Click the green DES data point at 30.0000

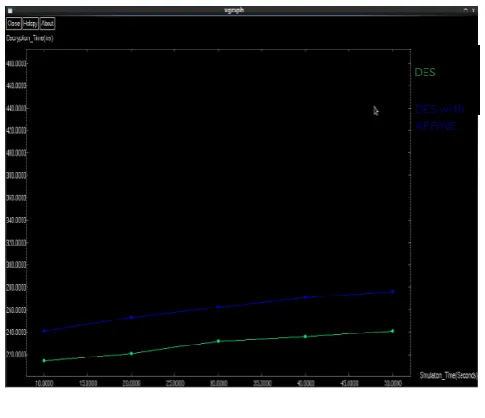(219, 341)
